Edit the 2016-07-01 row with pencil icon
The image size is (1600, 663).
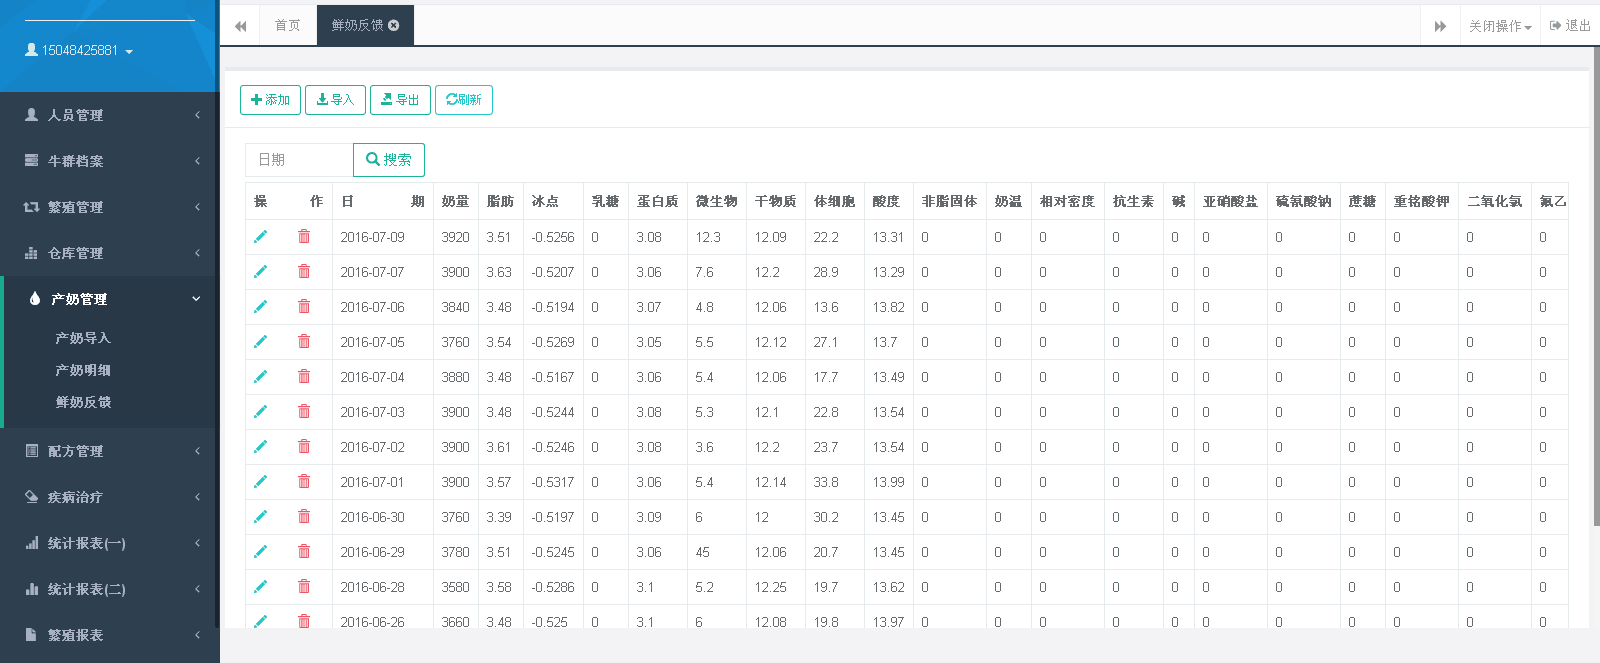[260, 482]
